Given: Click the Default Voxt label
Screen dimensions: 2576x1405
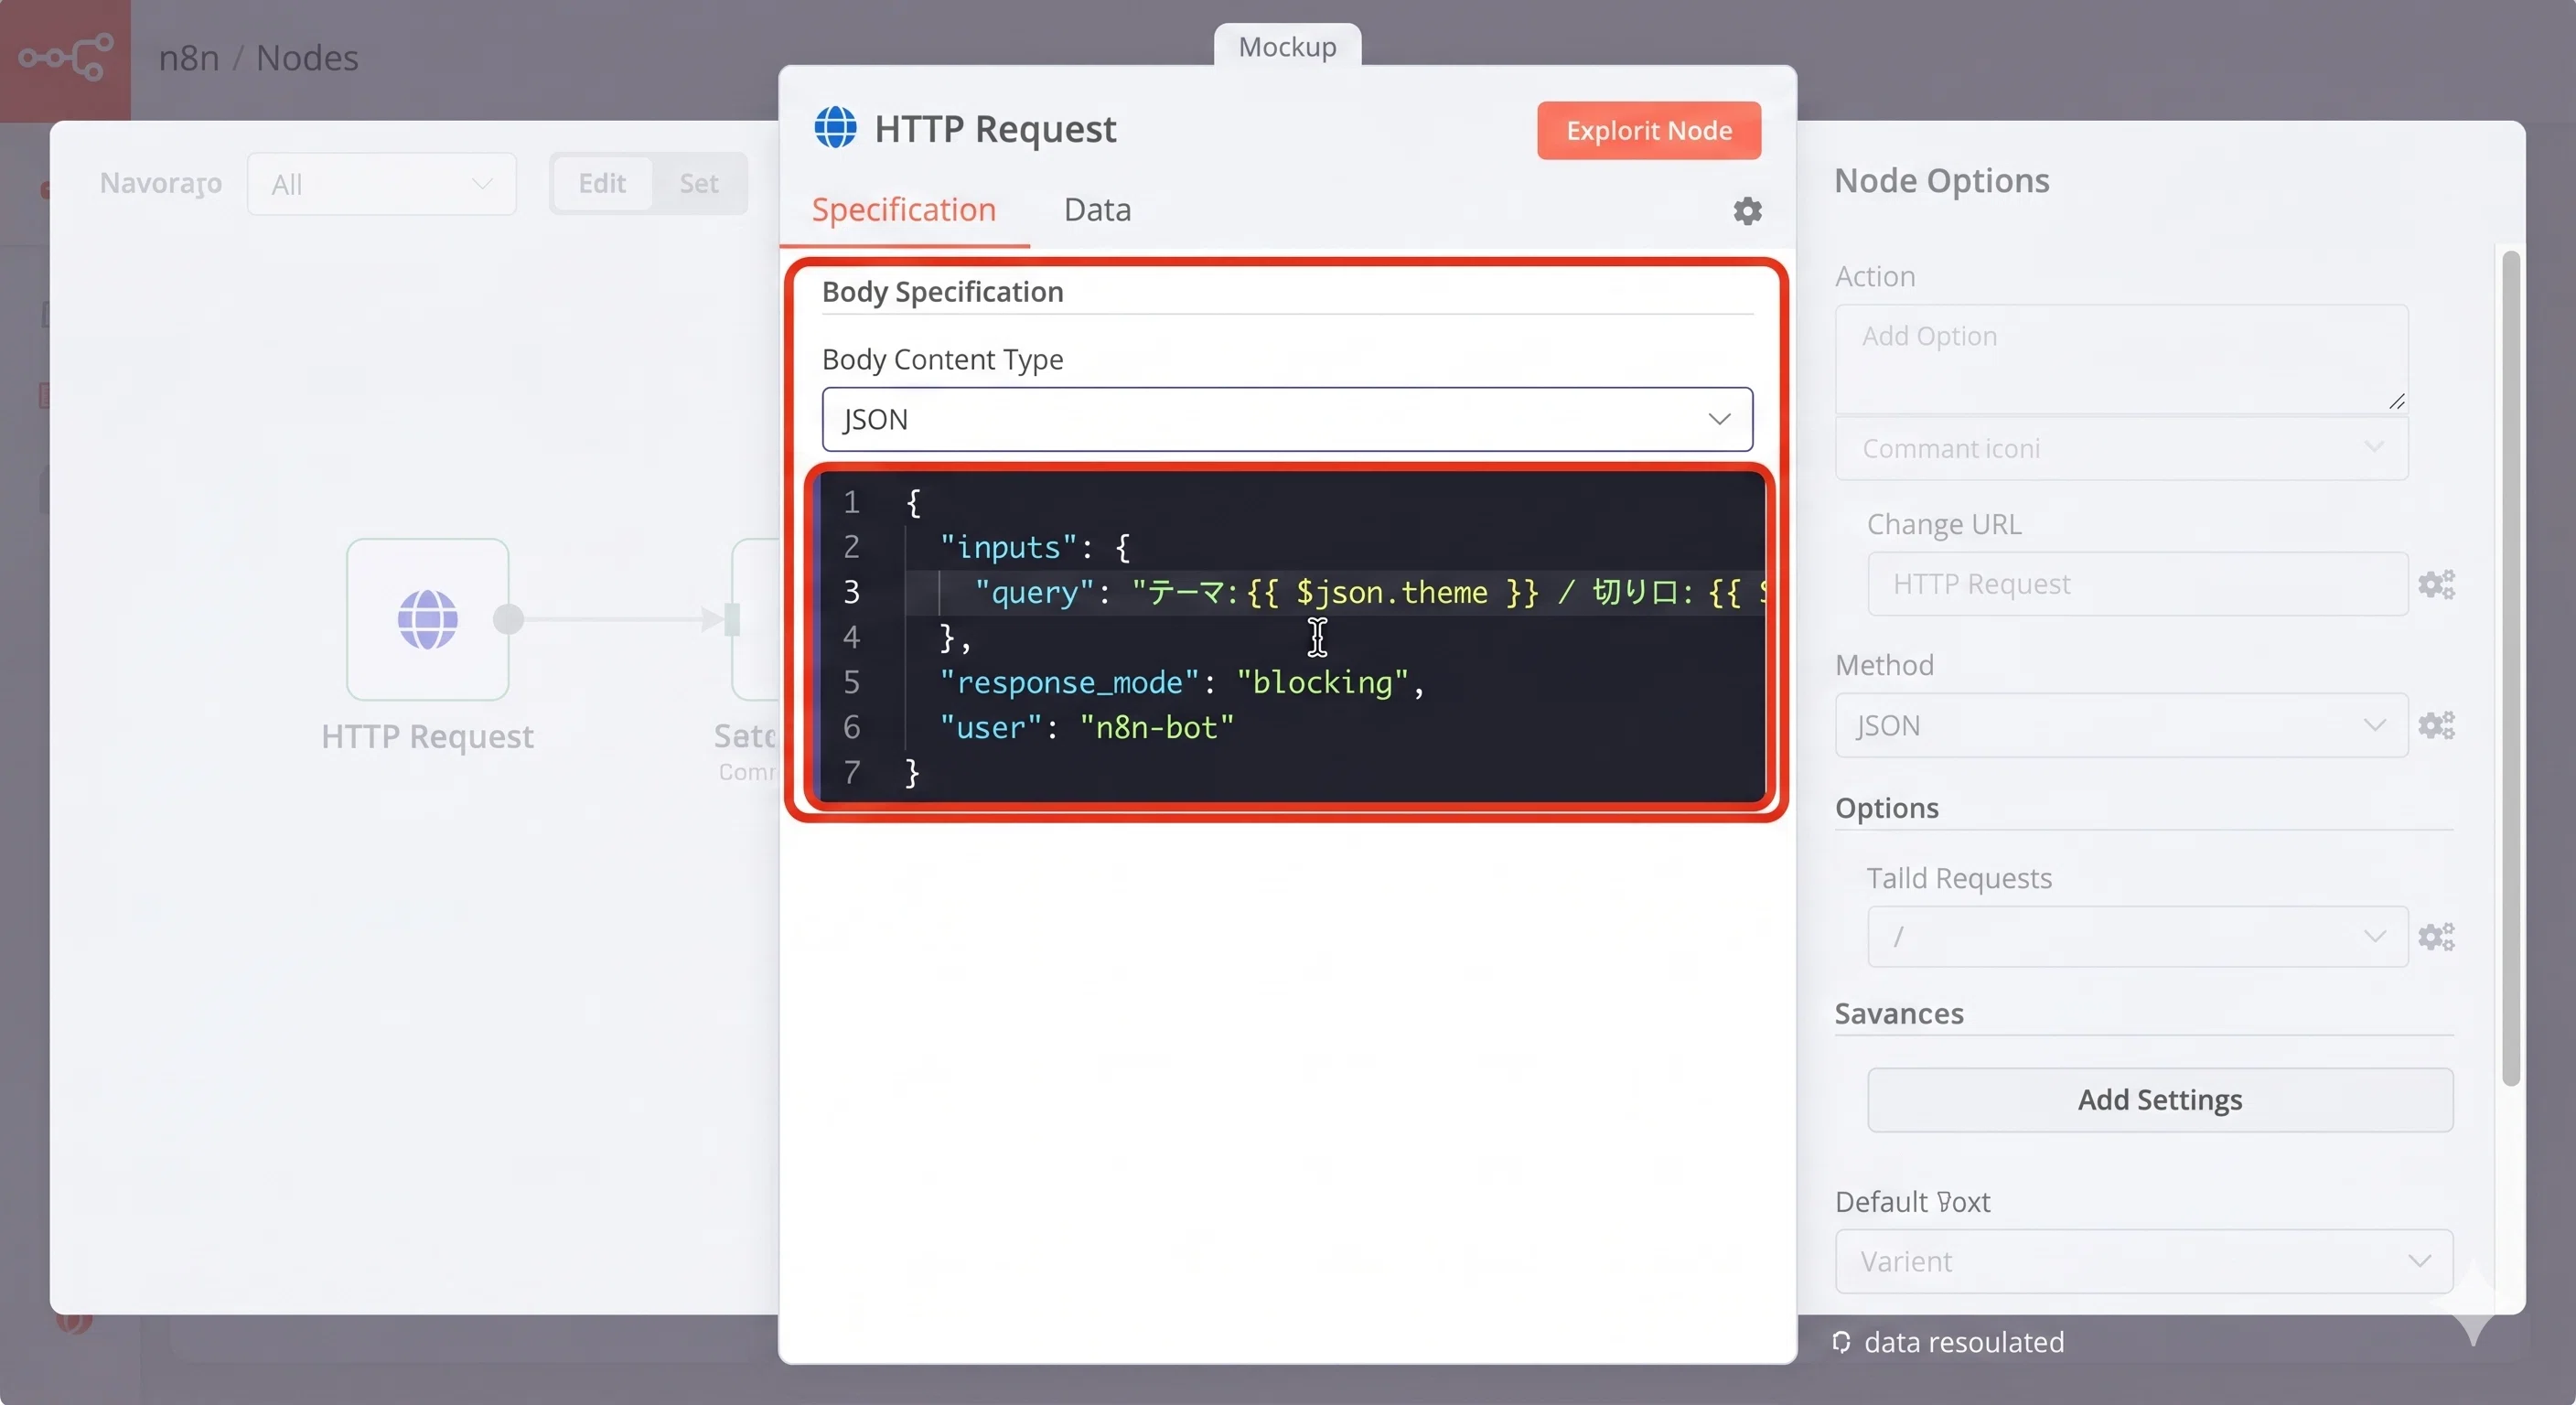Looking at the screenshot, I should point(1912,1202).
